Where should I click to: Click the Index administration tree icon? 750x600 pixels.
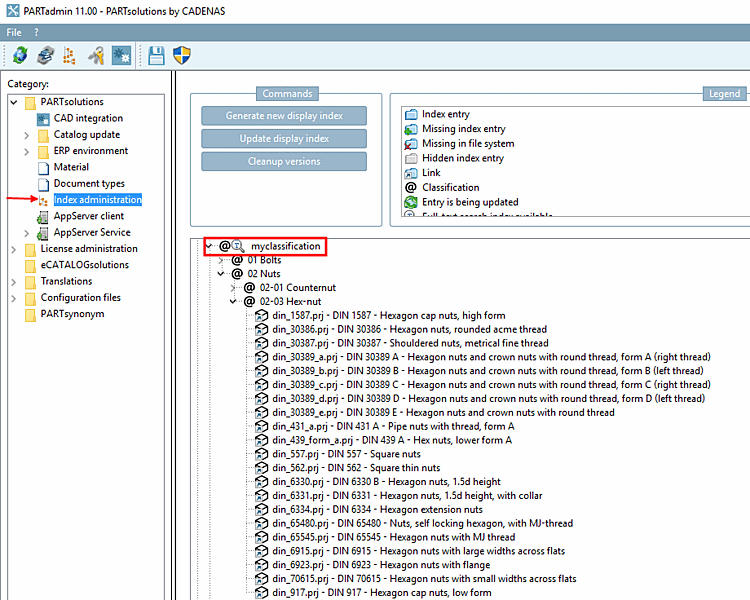43,200
